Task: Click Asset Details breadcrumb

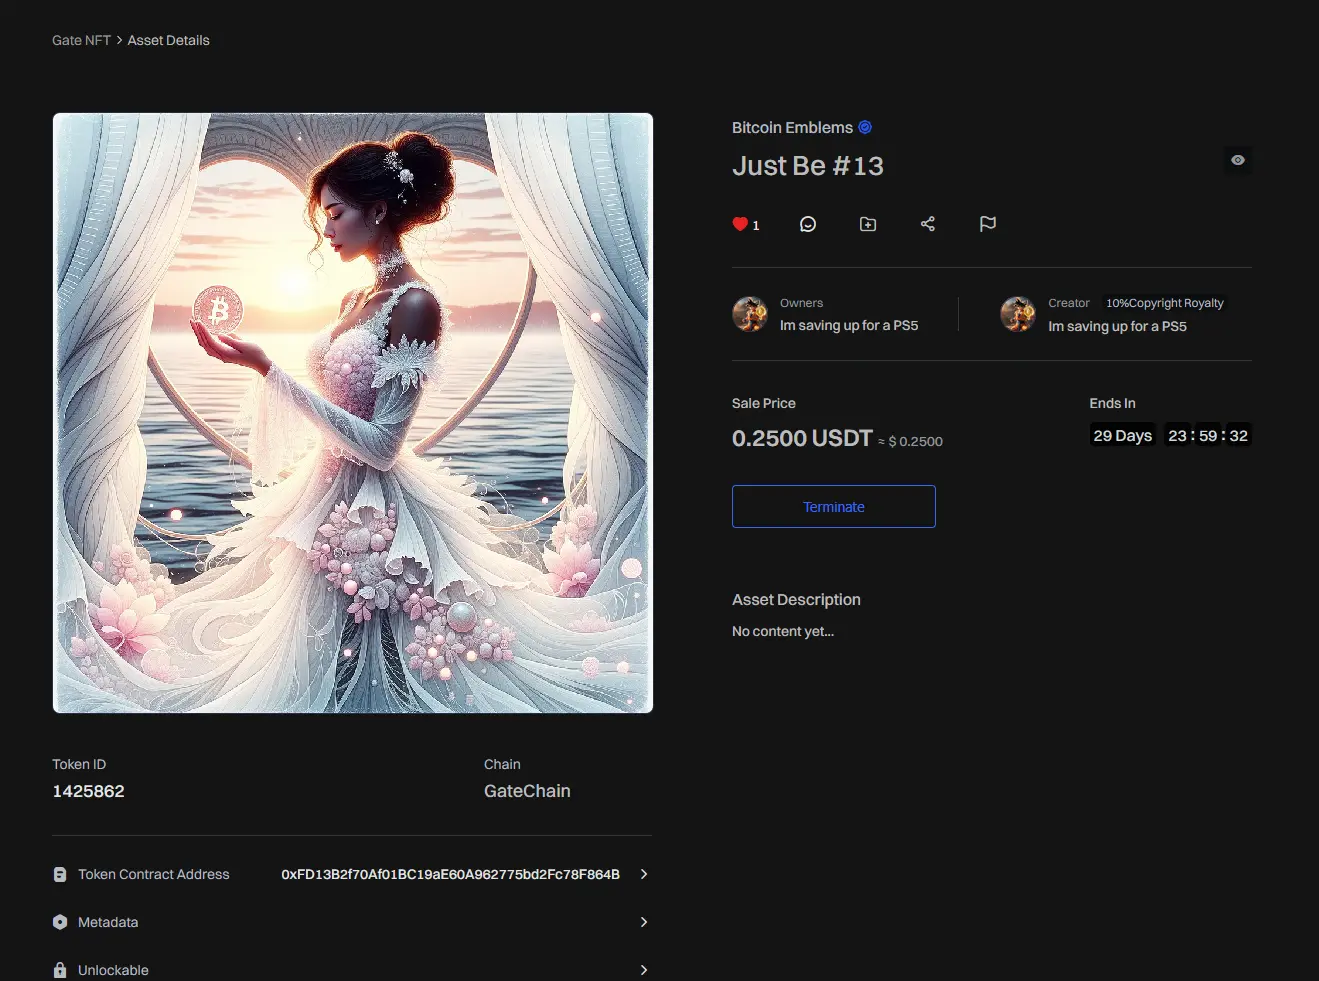Action: pyautogui.click(x=168, y=40)
